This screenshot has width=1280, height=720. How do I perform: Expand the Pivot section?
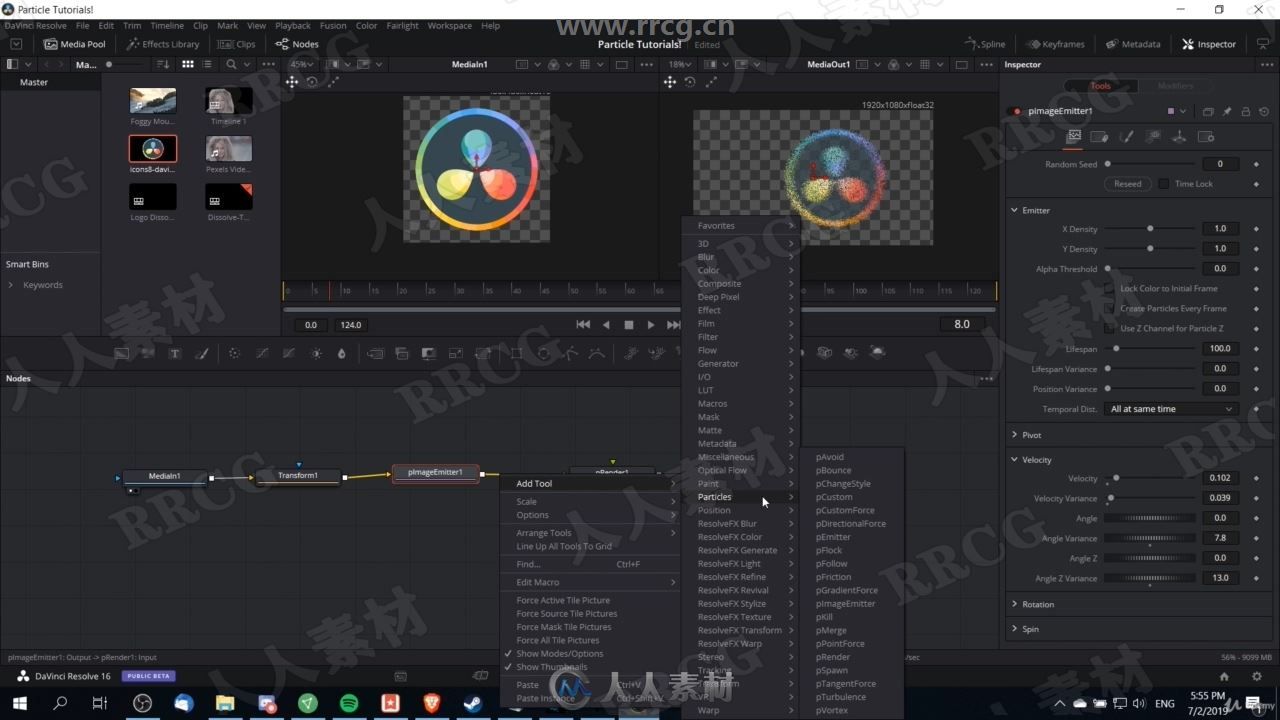coord(1015,435)
